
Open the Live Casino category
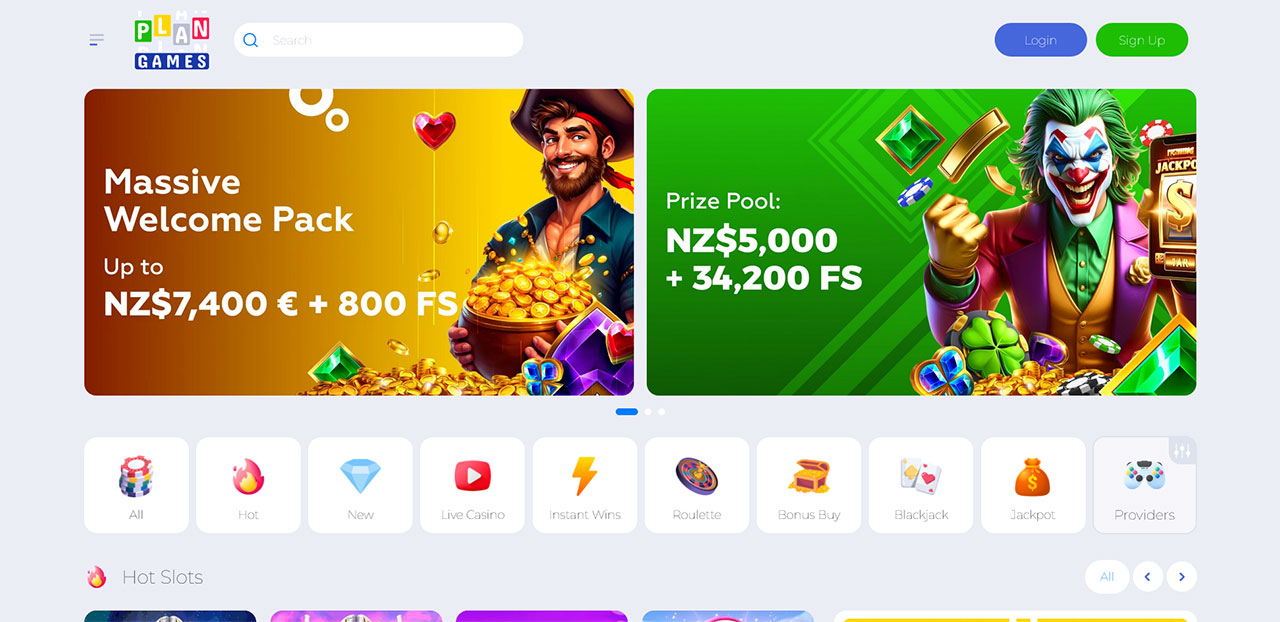point(472,485)
